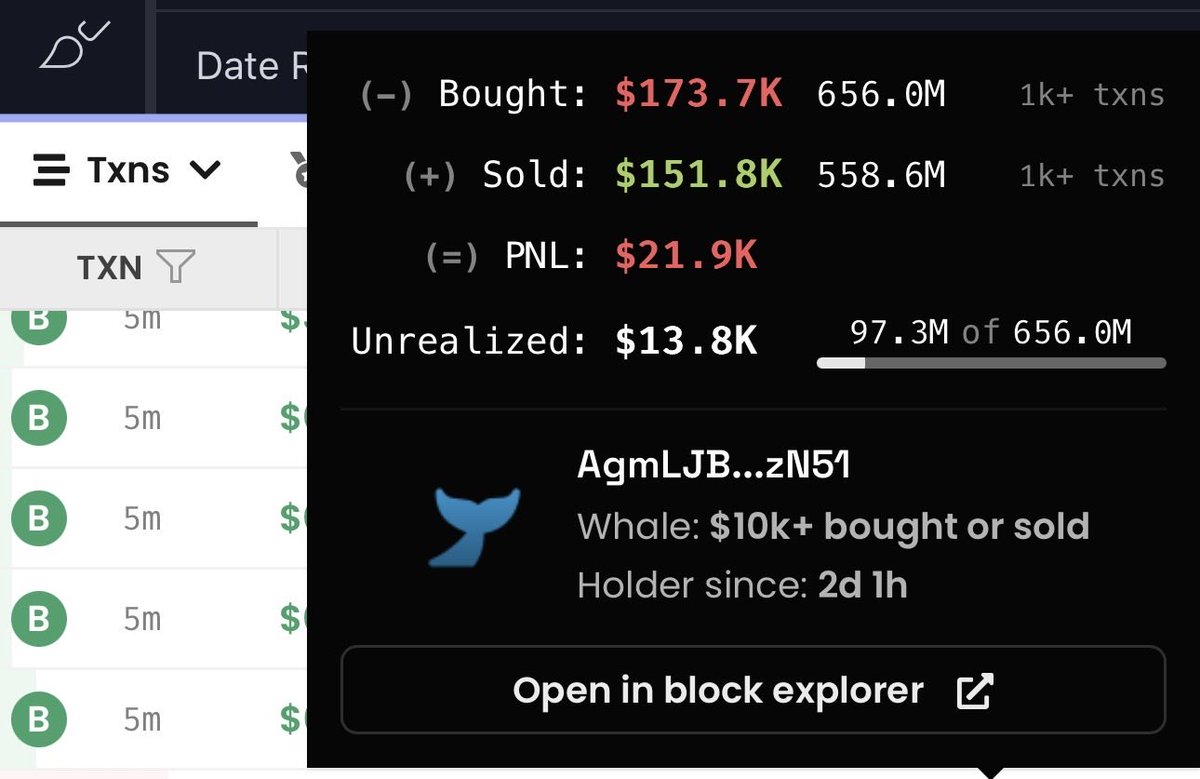Click the partially hidden icon right of Txns

click(x=297, y=170)
